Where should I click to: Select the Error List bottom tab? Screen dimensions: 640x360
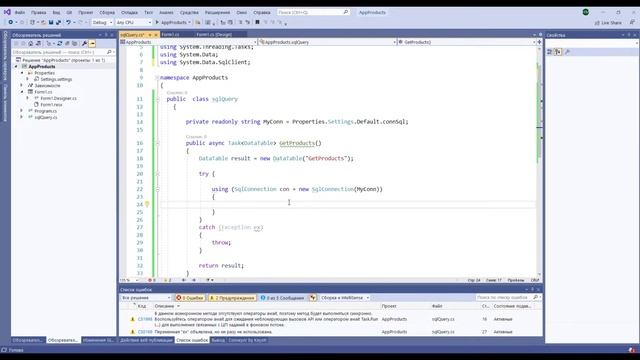click(x=192, y=340)
